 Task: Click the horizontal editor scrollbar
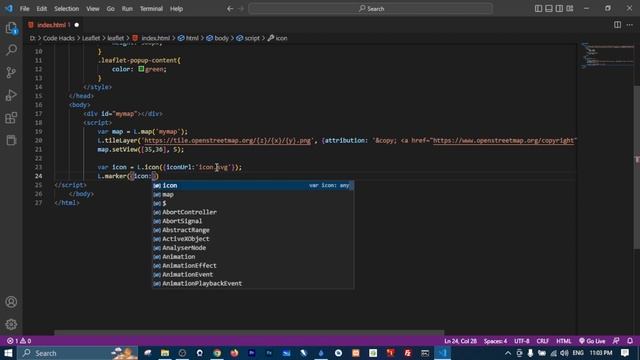249,333
